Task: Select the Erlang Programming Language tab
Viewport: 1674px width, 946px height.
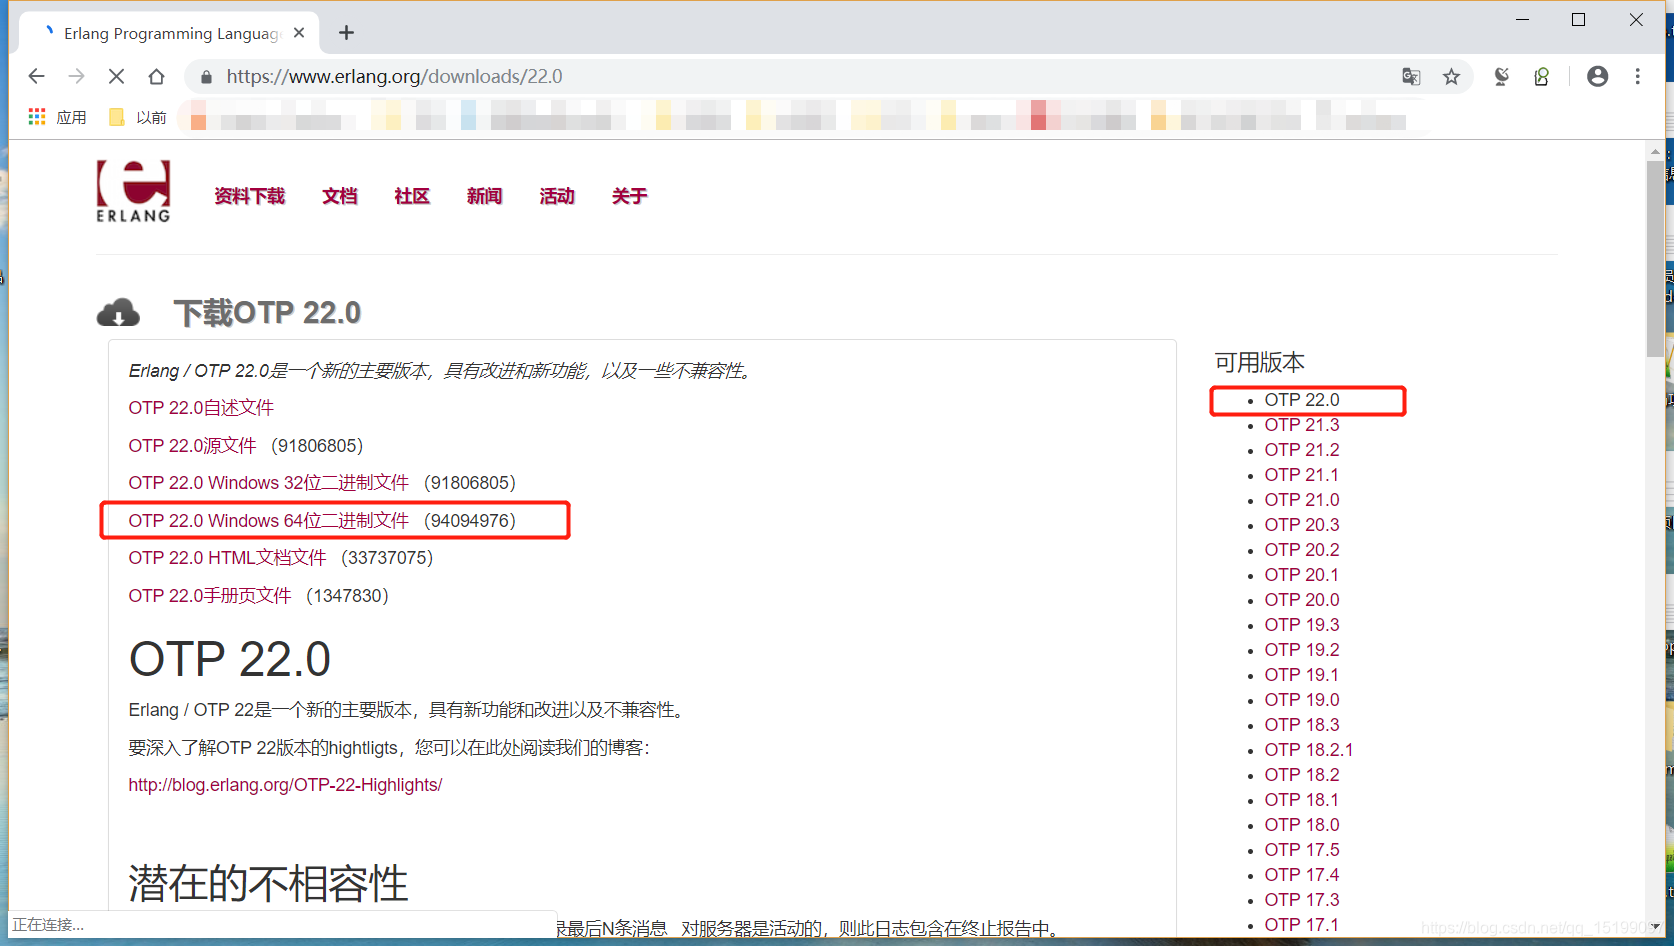Action: [170, 33]
